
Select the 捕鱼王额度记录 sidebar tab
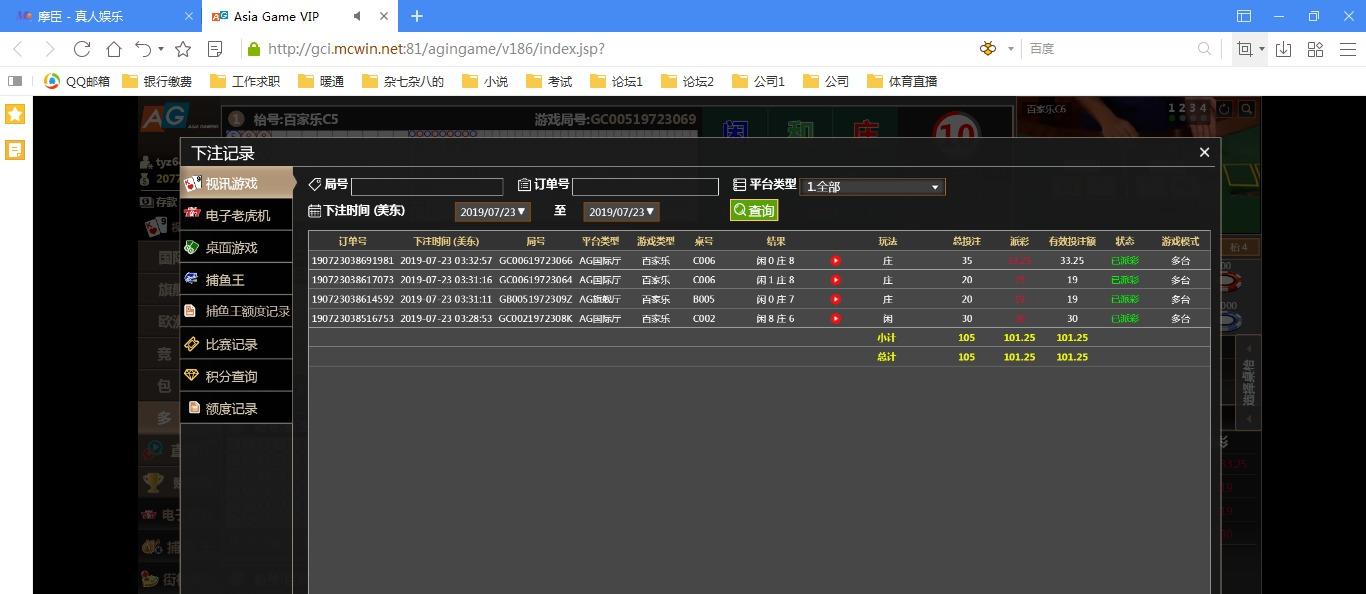(237, 311)
